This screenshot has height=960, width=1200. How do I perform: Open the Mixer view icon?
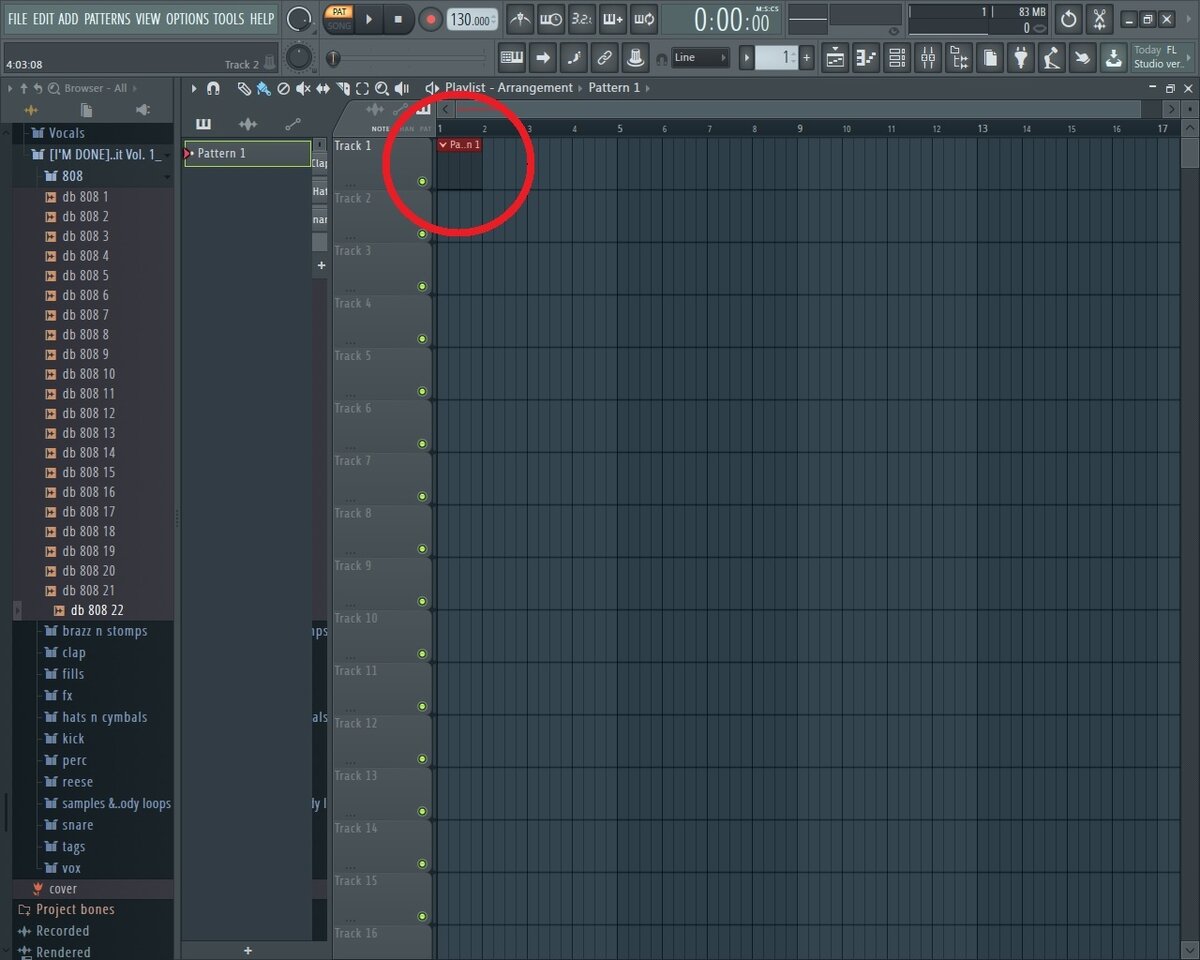pyautogui.click(x=928, y=58)
